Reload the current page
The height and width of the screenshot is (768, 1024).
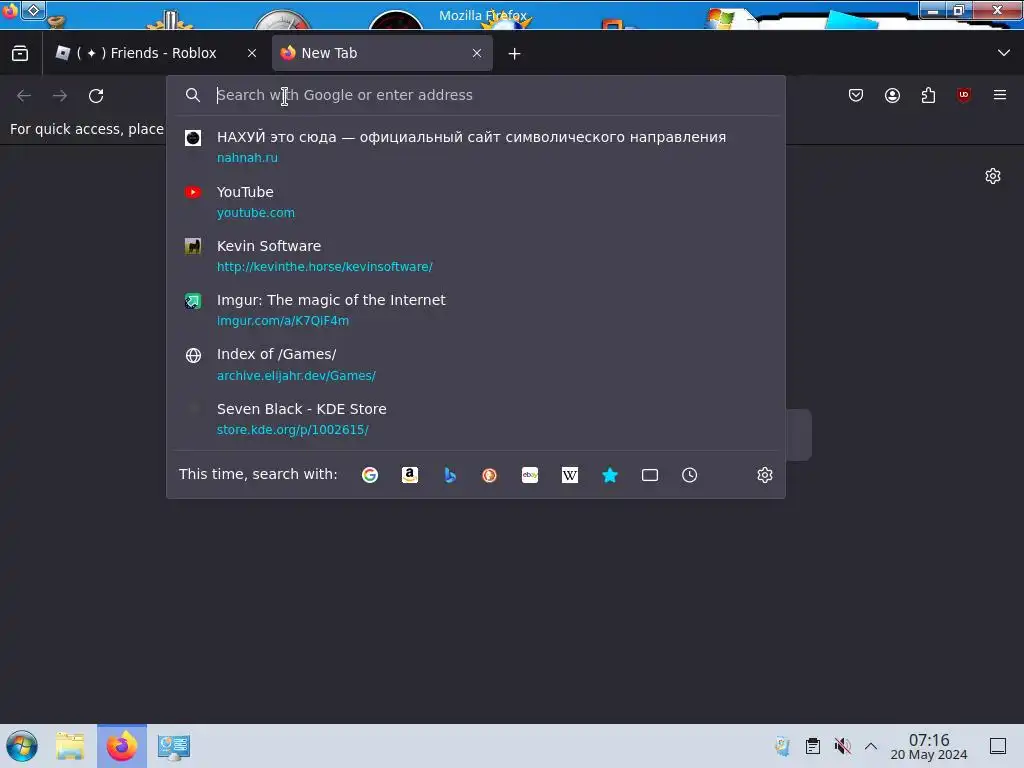pos(96,96)
